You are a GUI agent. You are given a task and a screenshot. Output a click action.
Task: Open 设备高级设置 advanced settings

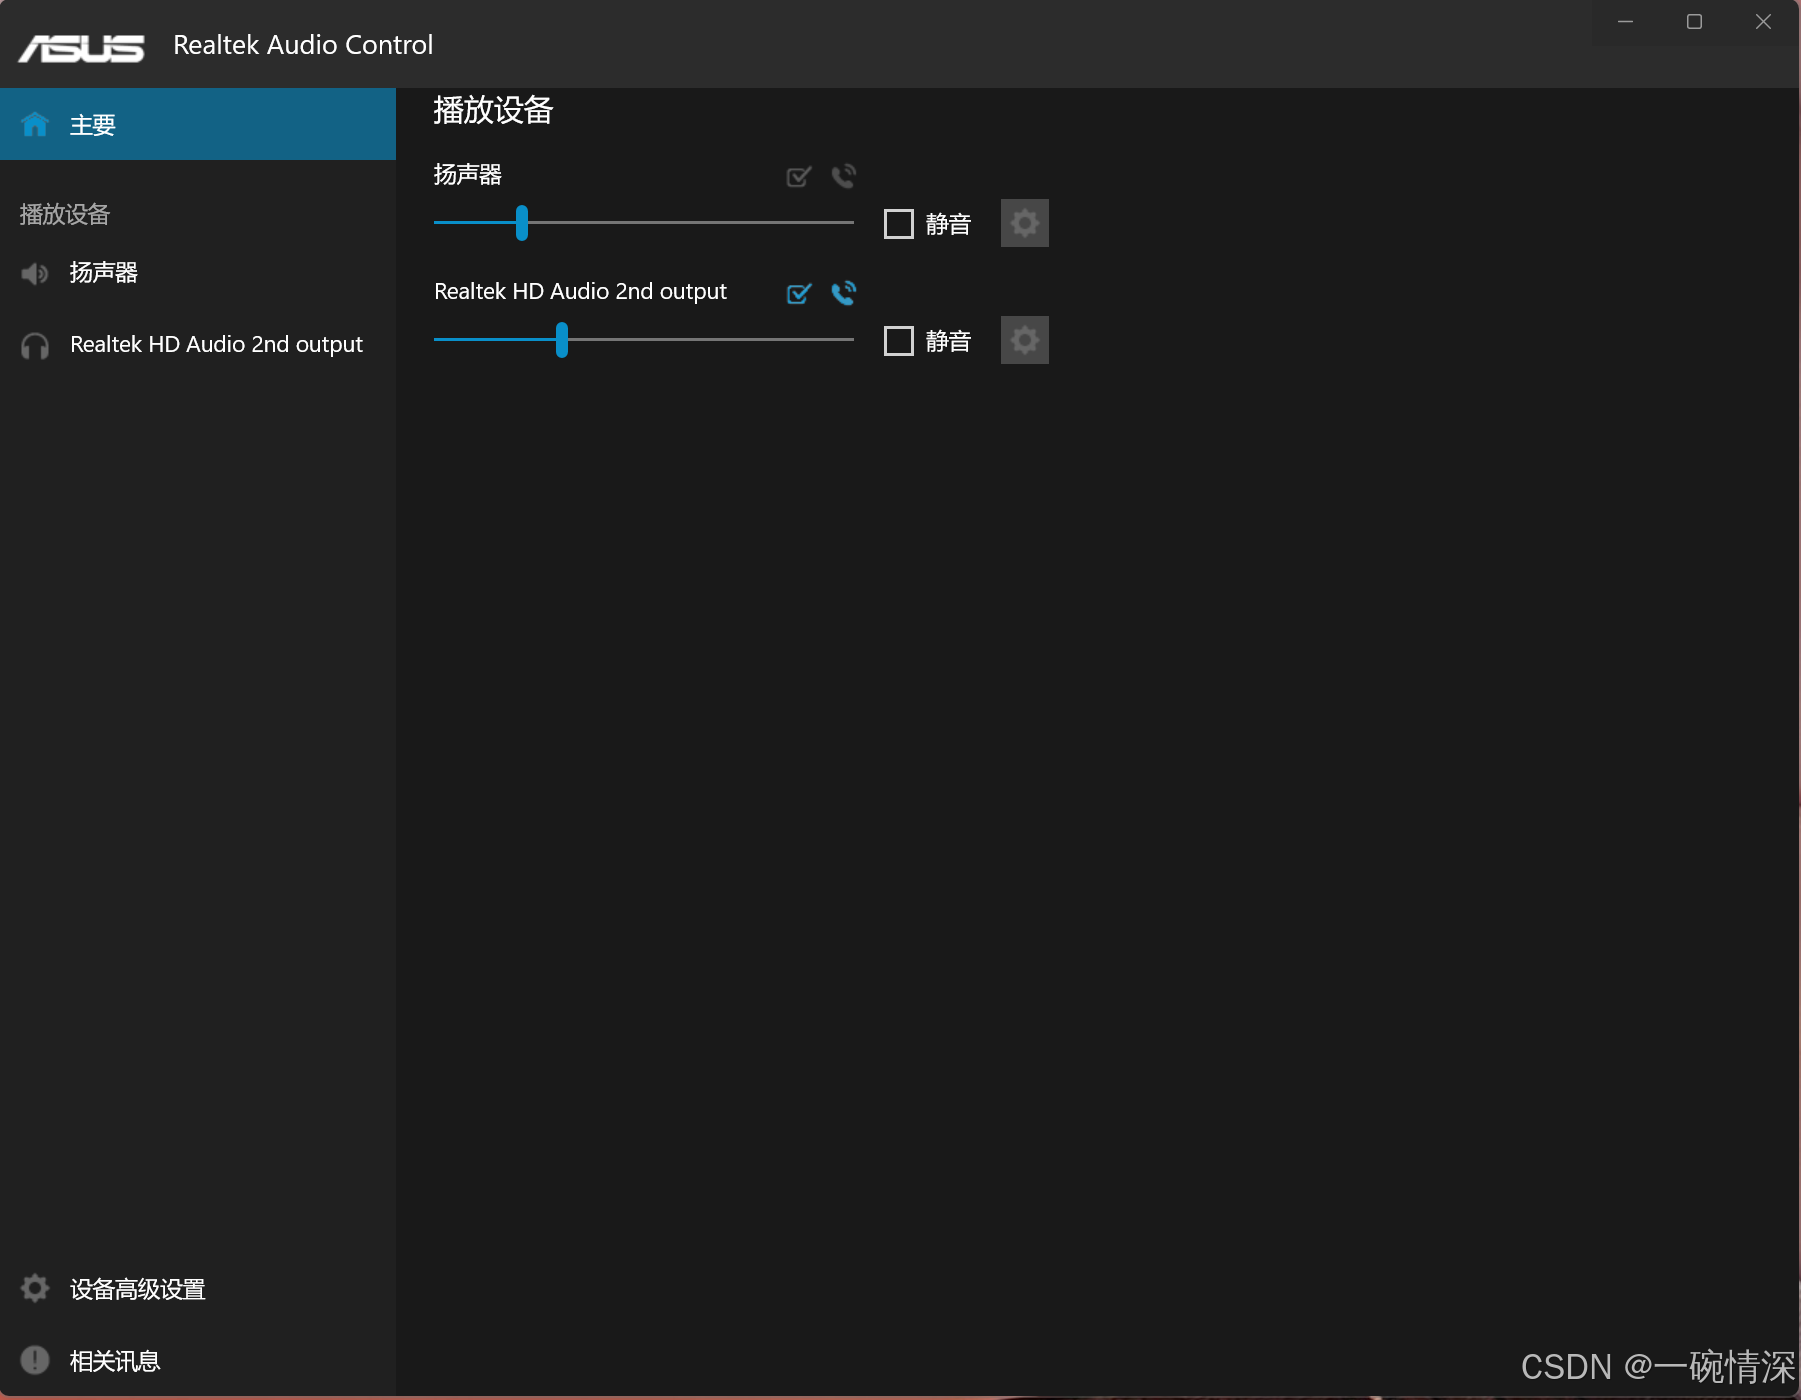click(198, 1289)
